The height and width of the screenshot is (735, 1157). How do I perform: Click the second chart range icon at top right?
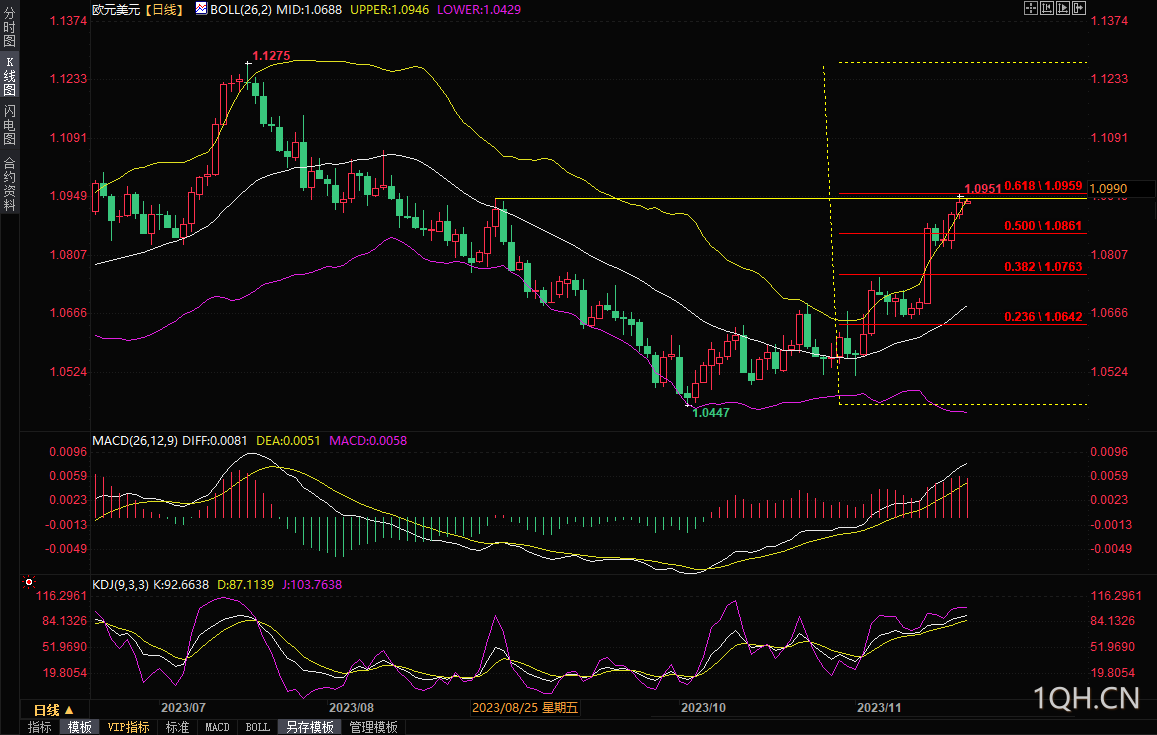click(1047, 8)
